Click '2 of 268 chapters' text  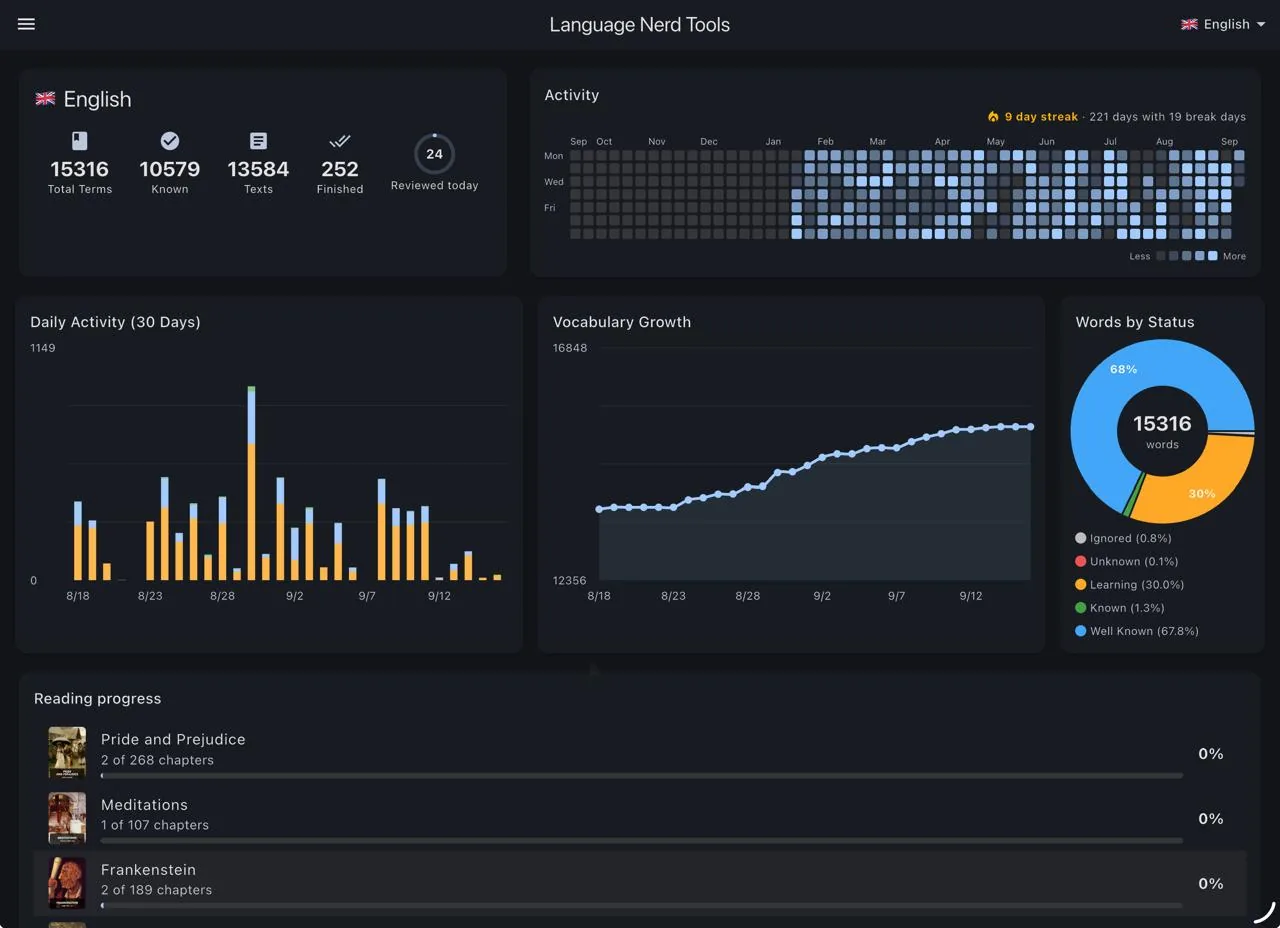157,760
